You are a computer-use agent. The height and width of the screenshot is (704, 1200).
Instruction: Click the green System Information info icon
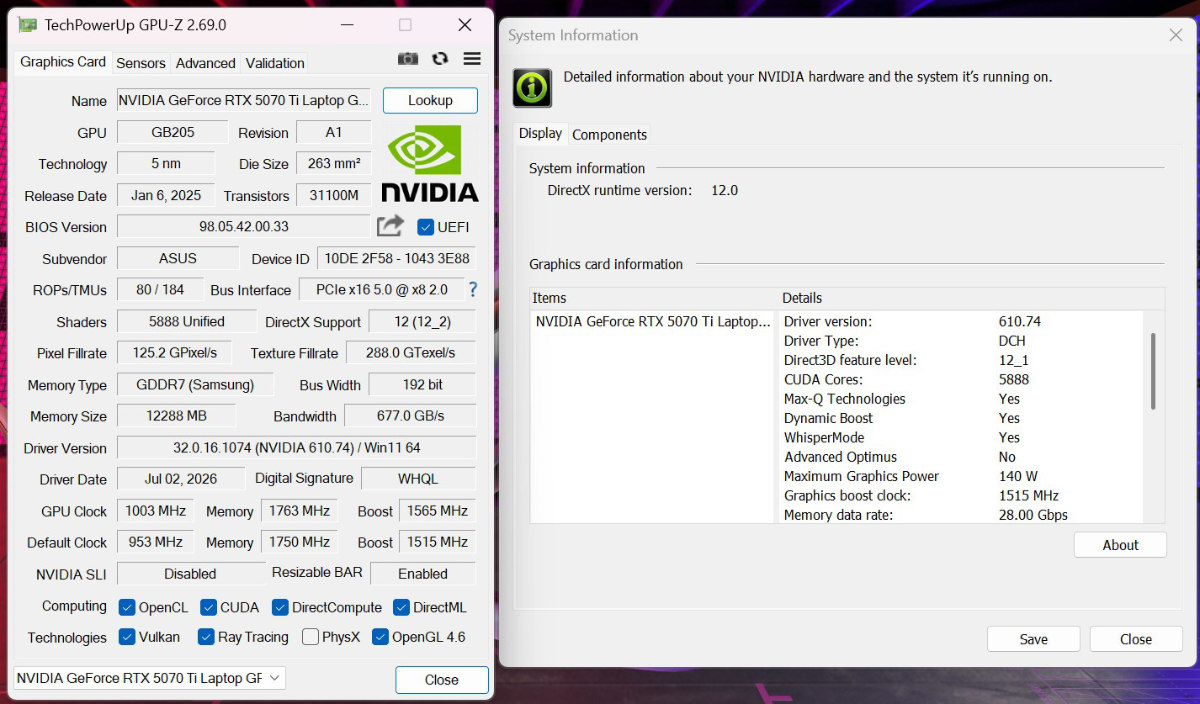pos(532,88)
